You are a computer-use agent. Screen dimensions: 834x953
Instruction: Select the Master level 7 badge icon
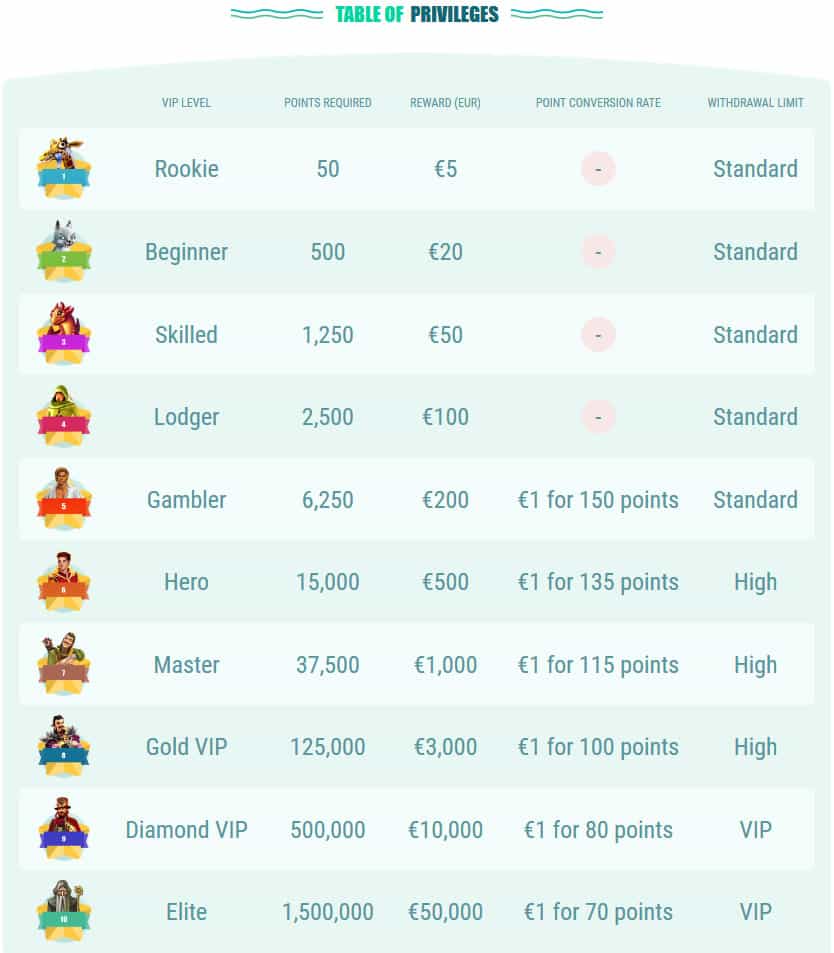[64, 664]
